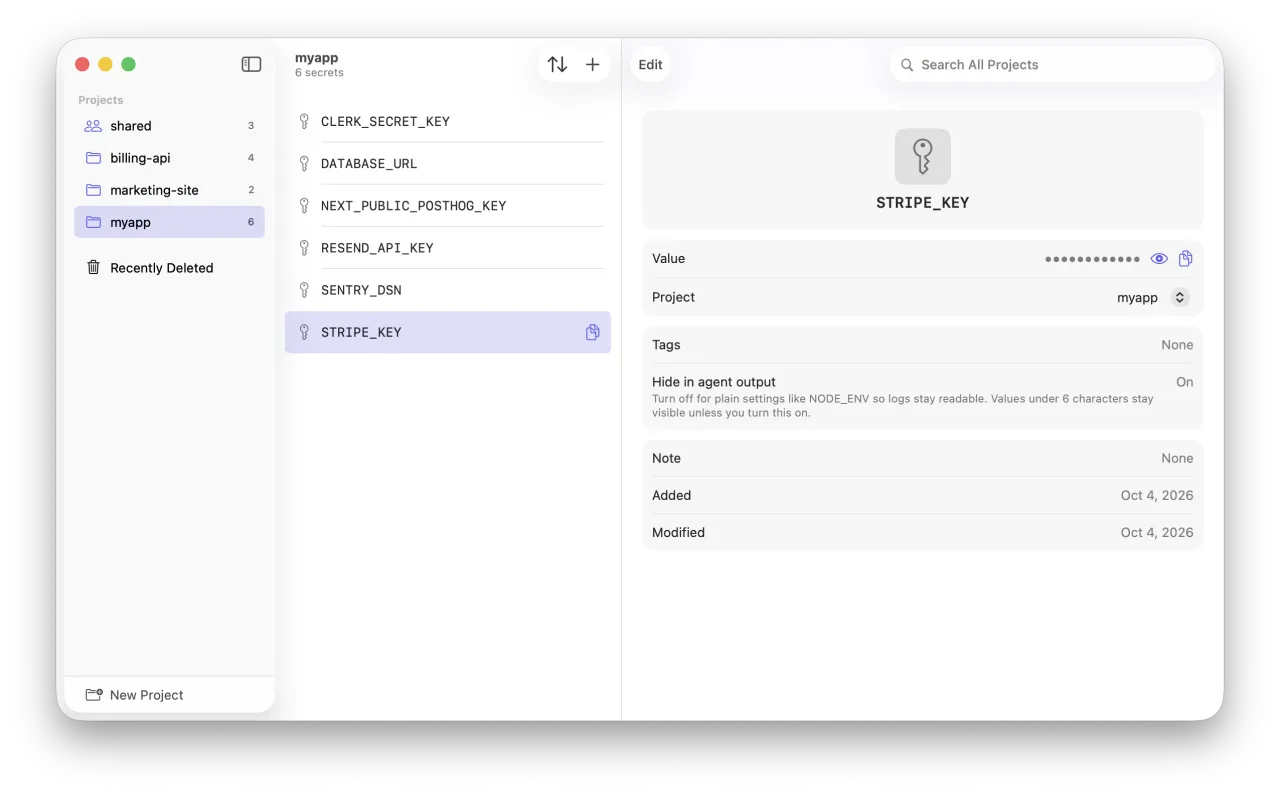Click the New Project folder icon
This screenshot has height=795, width=1280.
click(x=94, y=695)
